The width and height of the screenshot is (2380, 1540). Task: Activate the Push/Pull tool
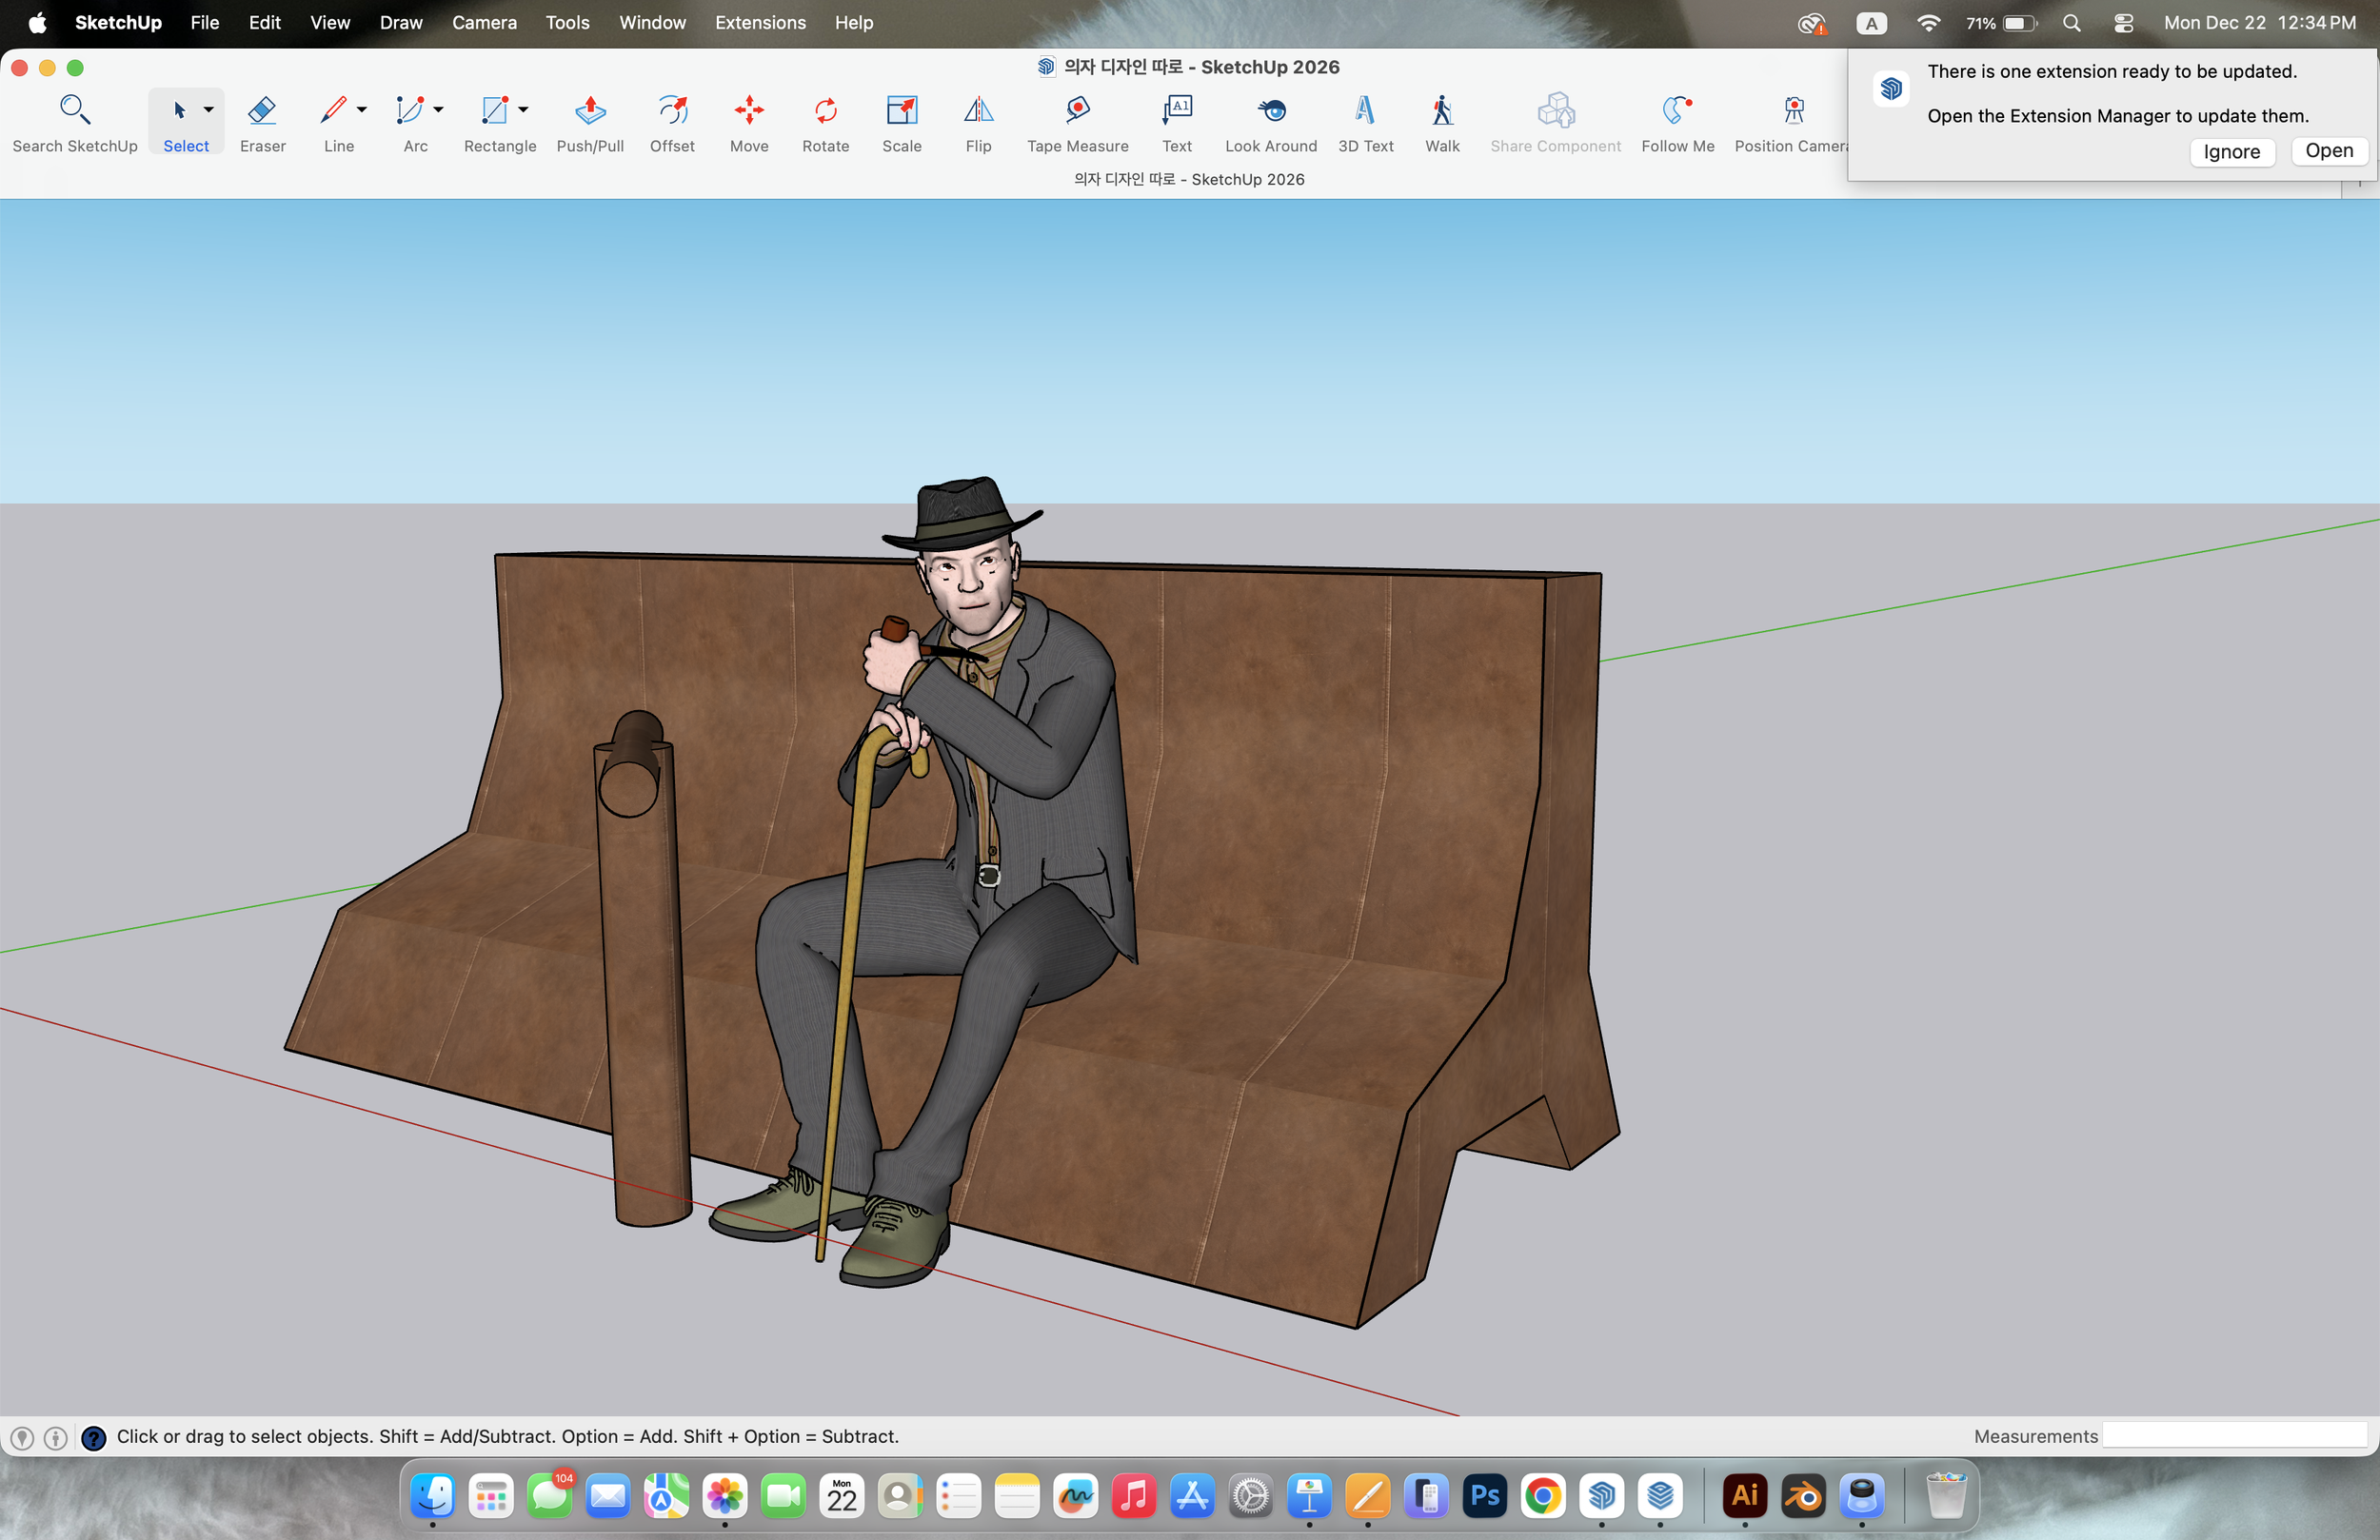click(x=590, y=120)
